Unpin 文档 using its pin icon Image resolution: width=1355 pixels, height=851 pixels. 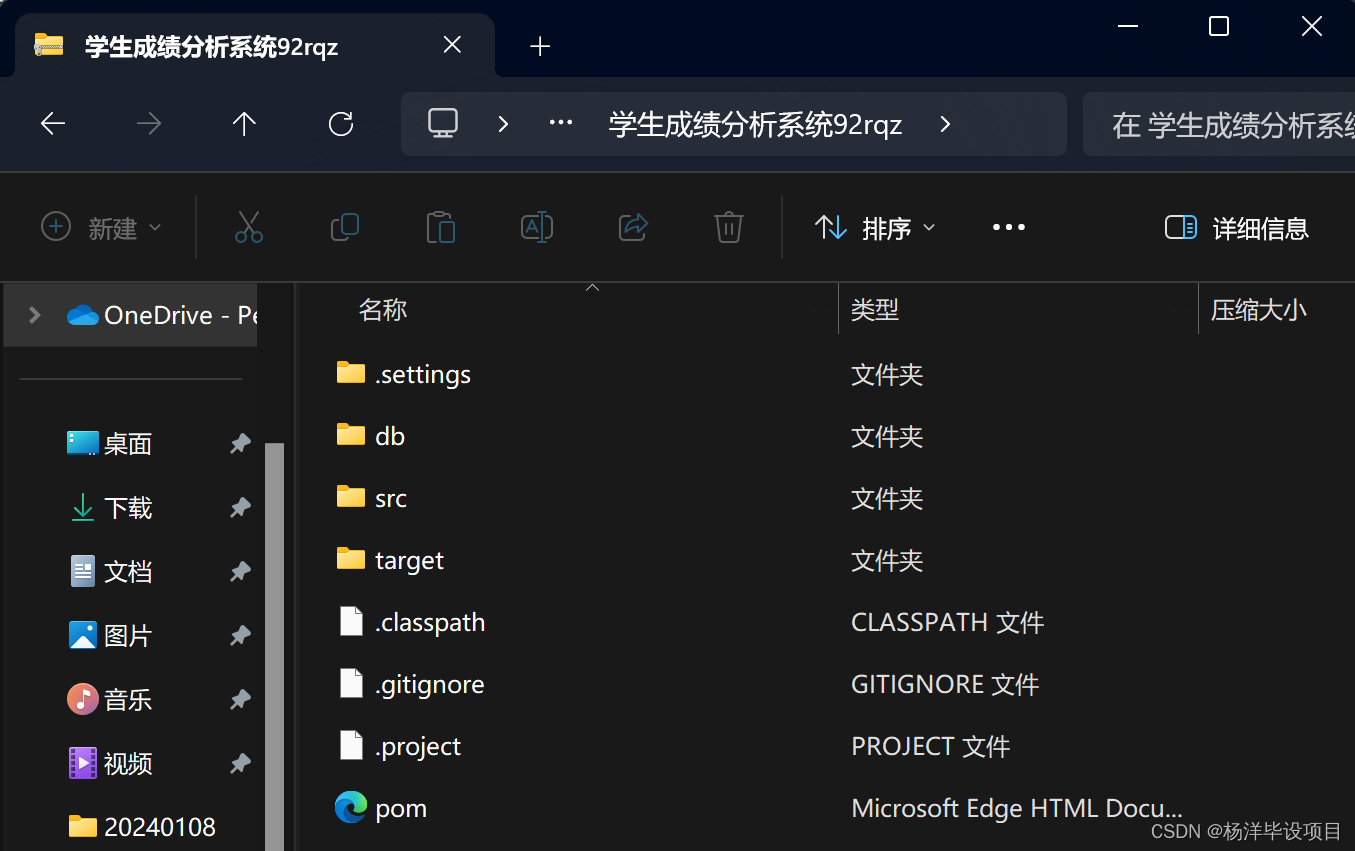(240, 572)
